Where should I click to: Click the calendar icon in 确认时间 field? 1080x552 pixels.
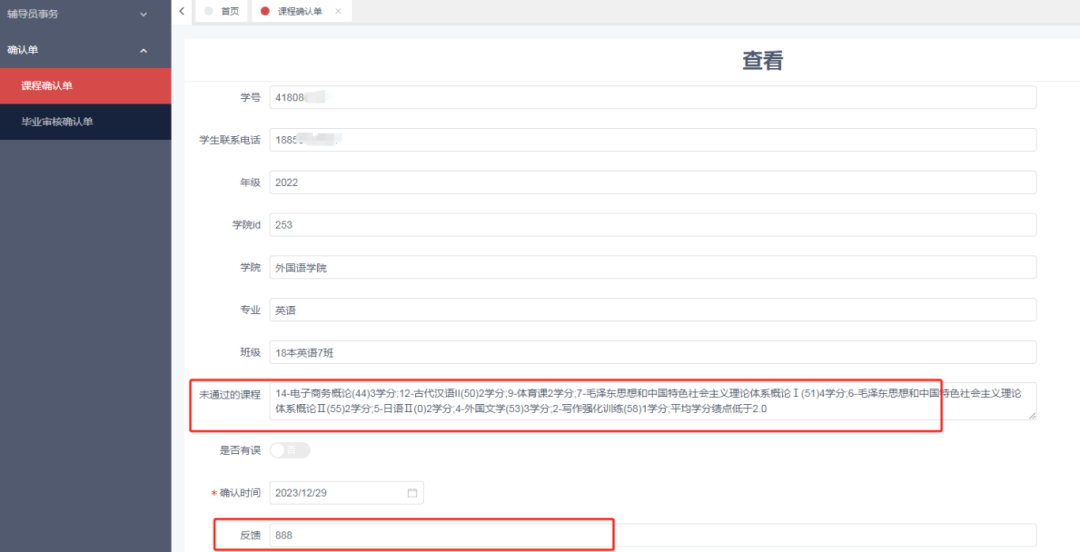(412, 493)
